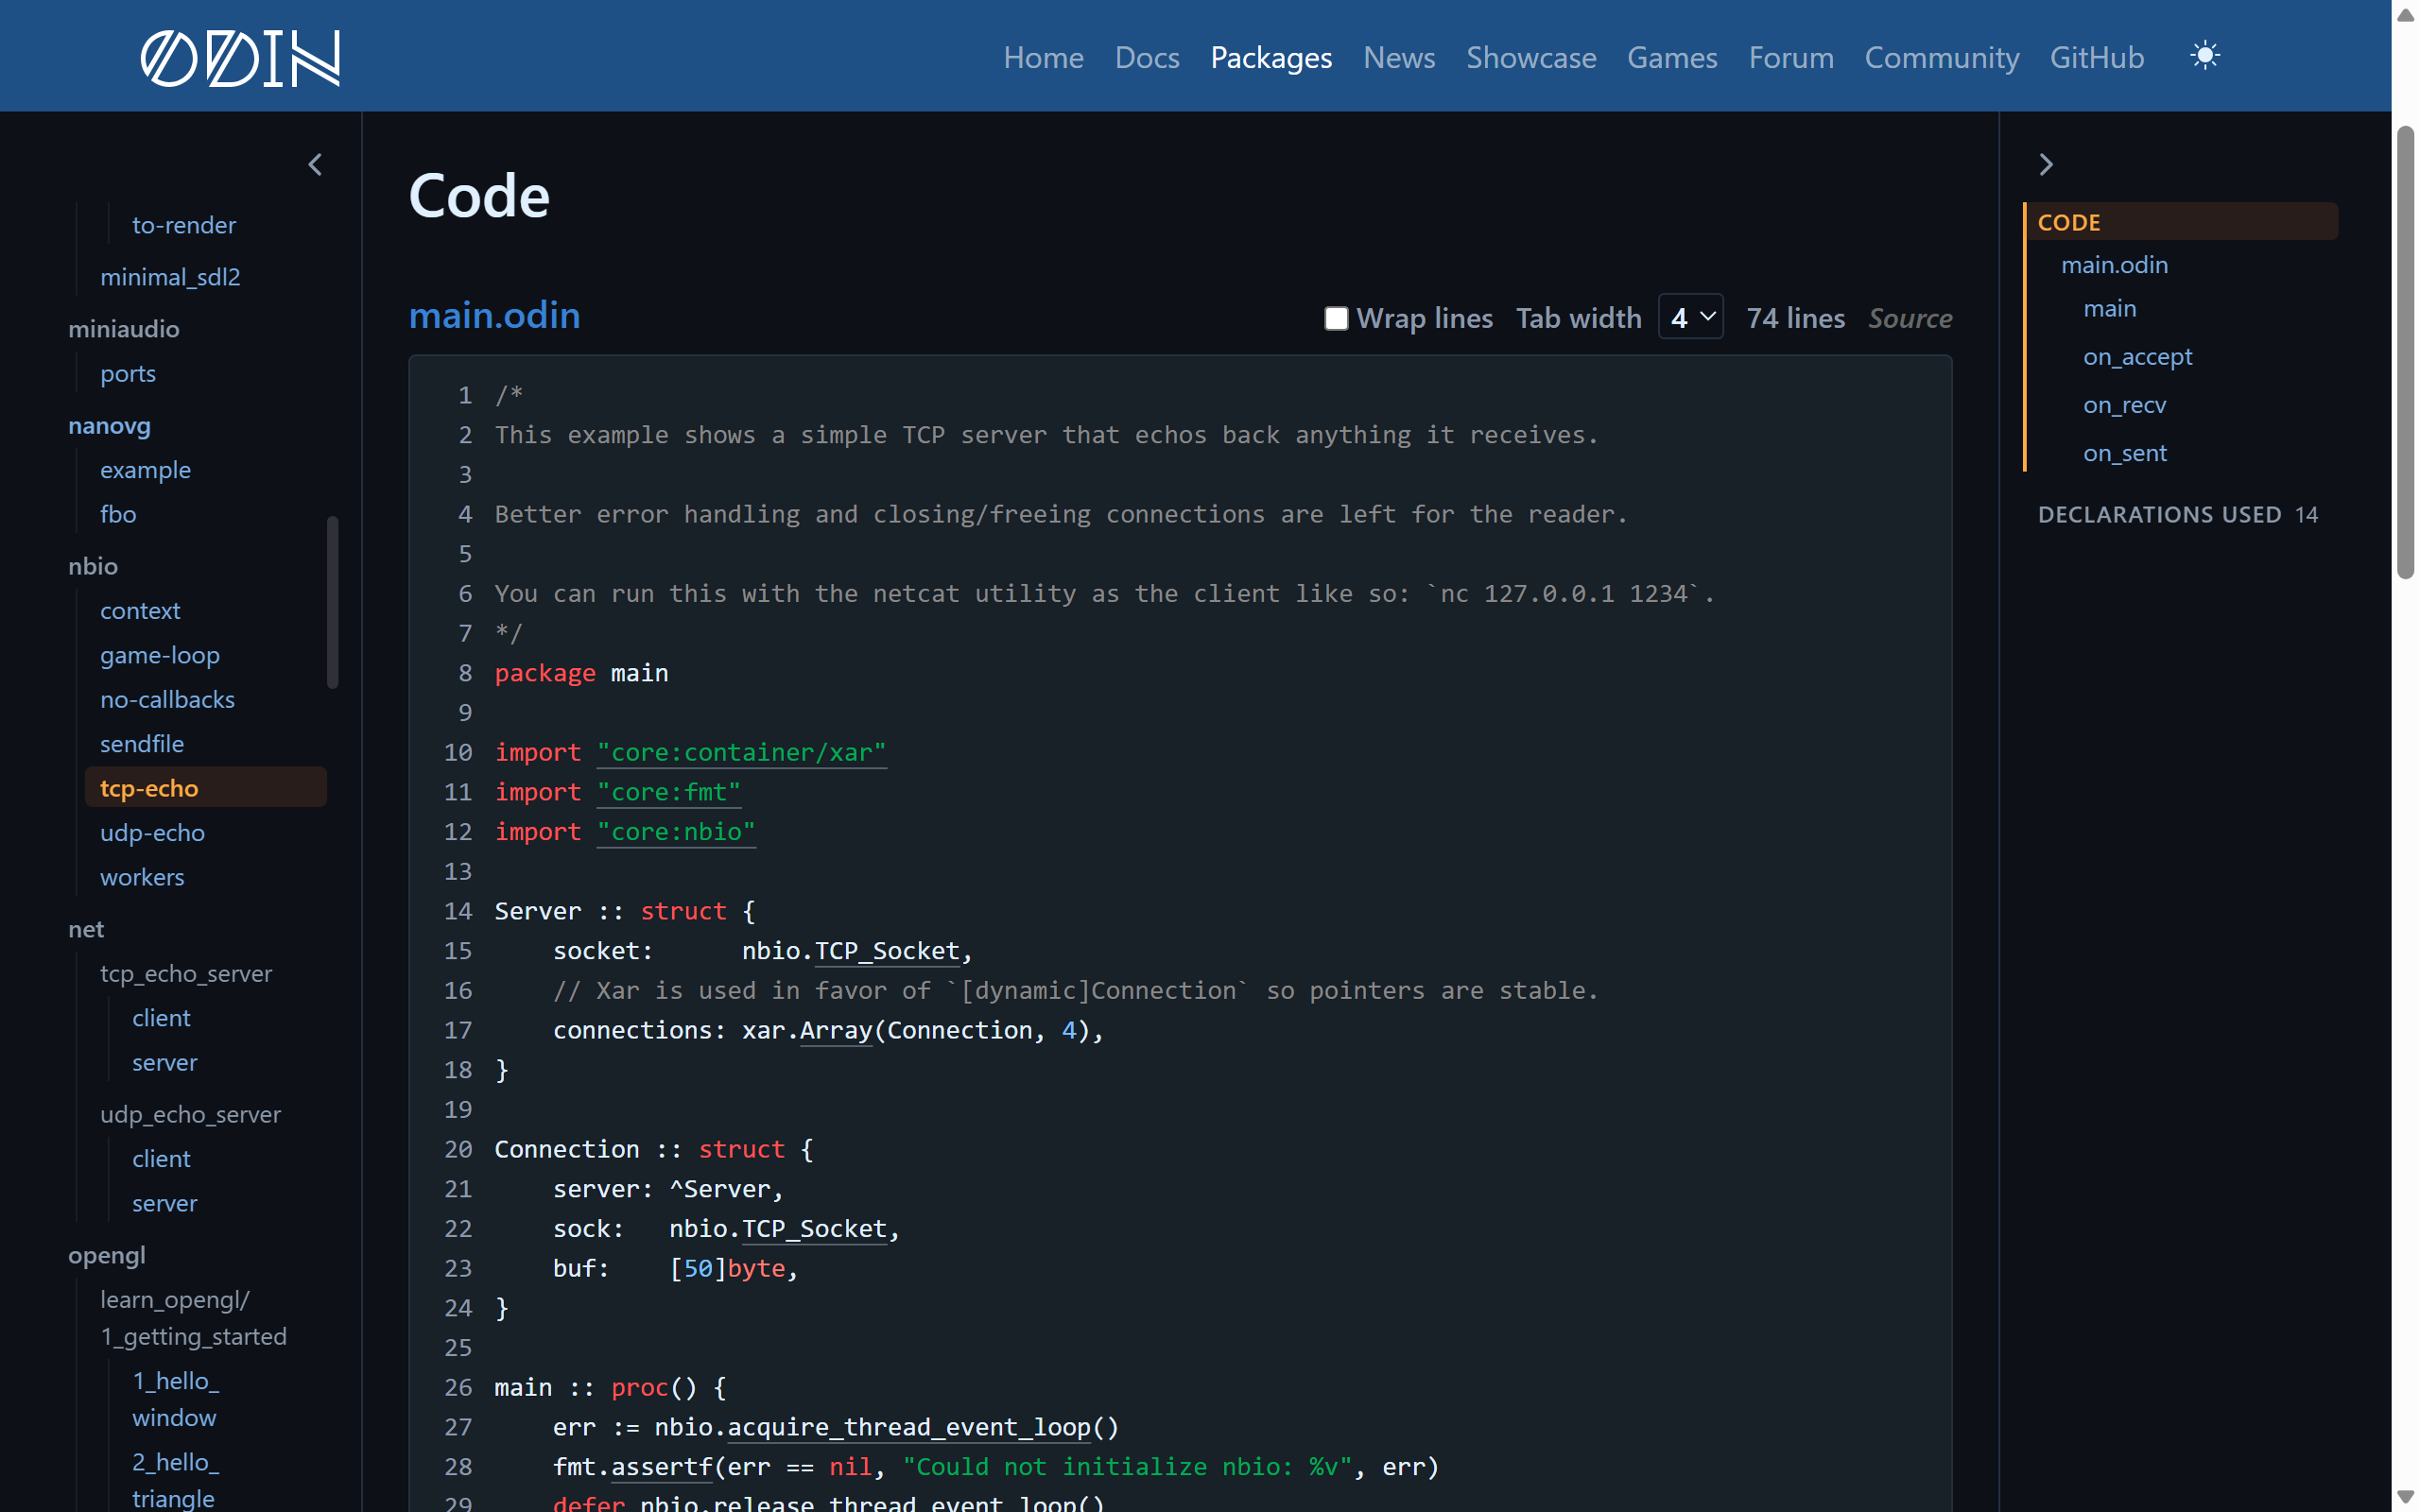View the file Source link

pyautogui.click(x=1910, y=318)
